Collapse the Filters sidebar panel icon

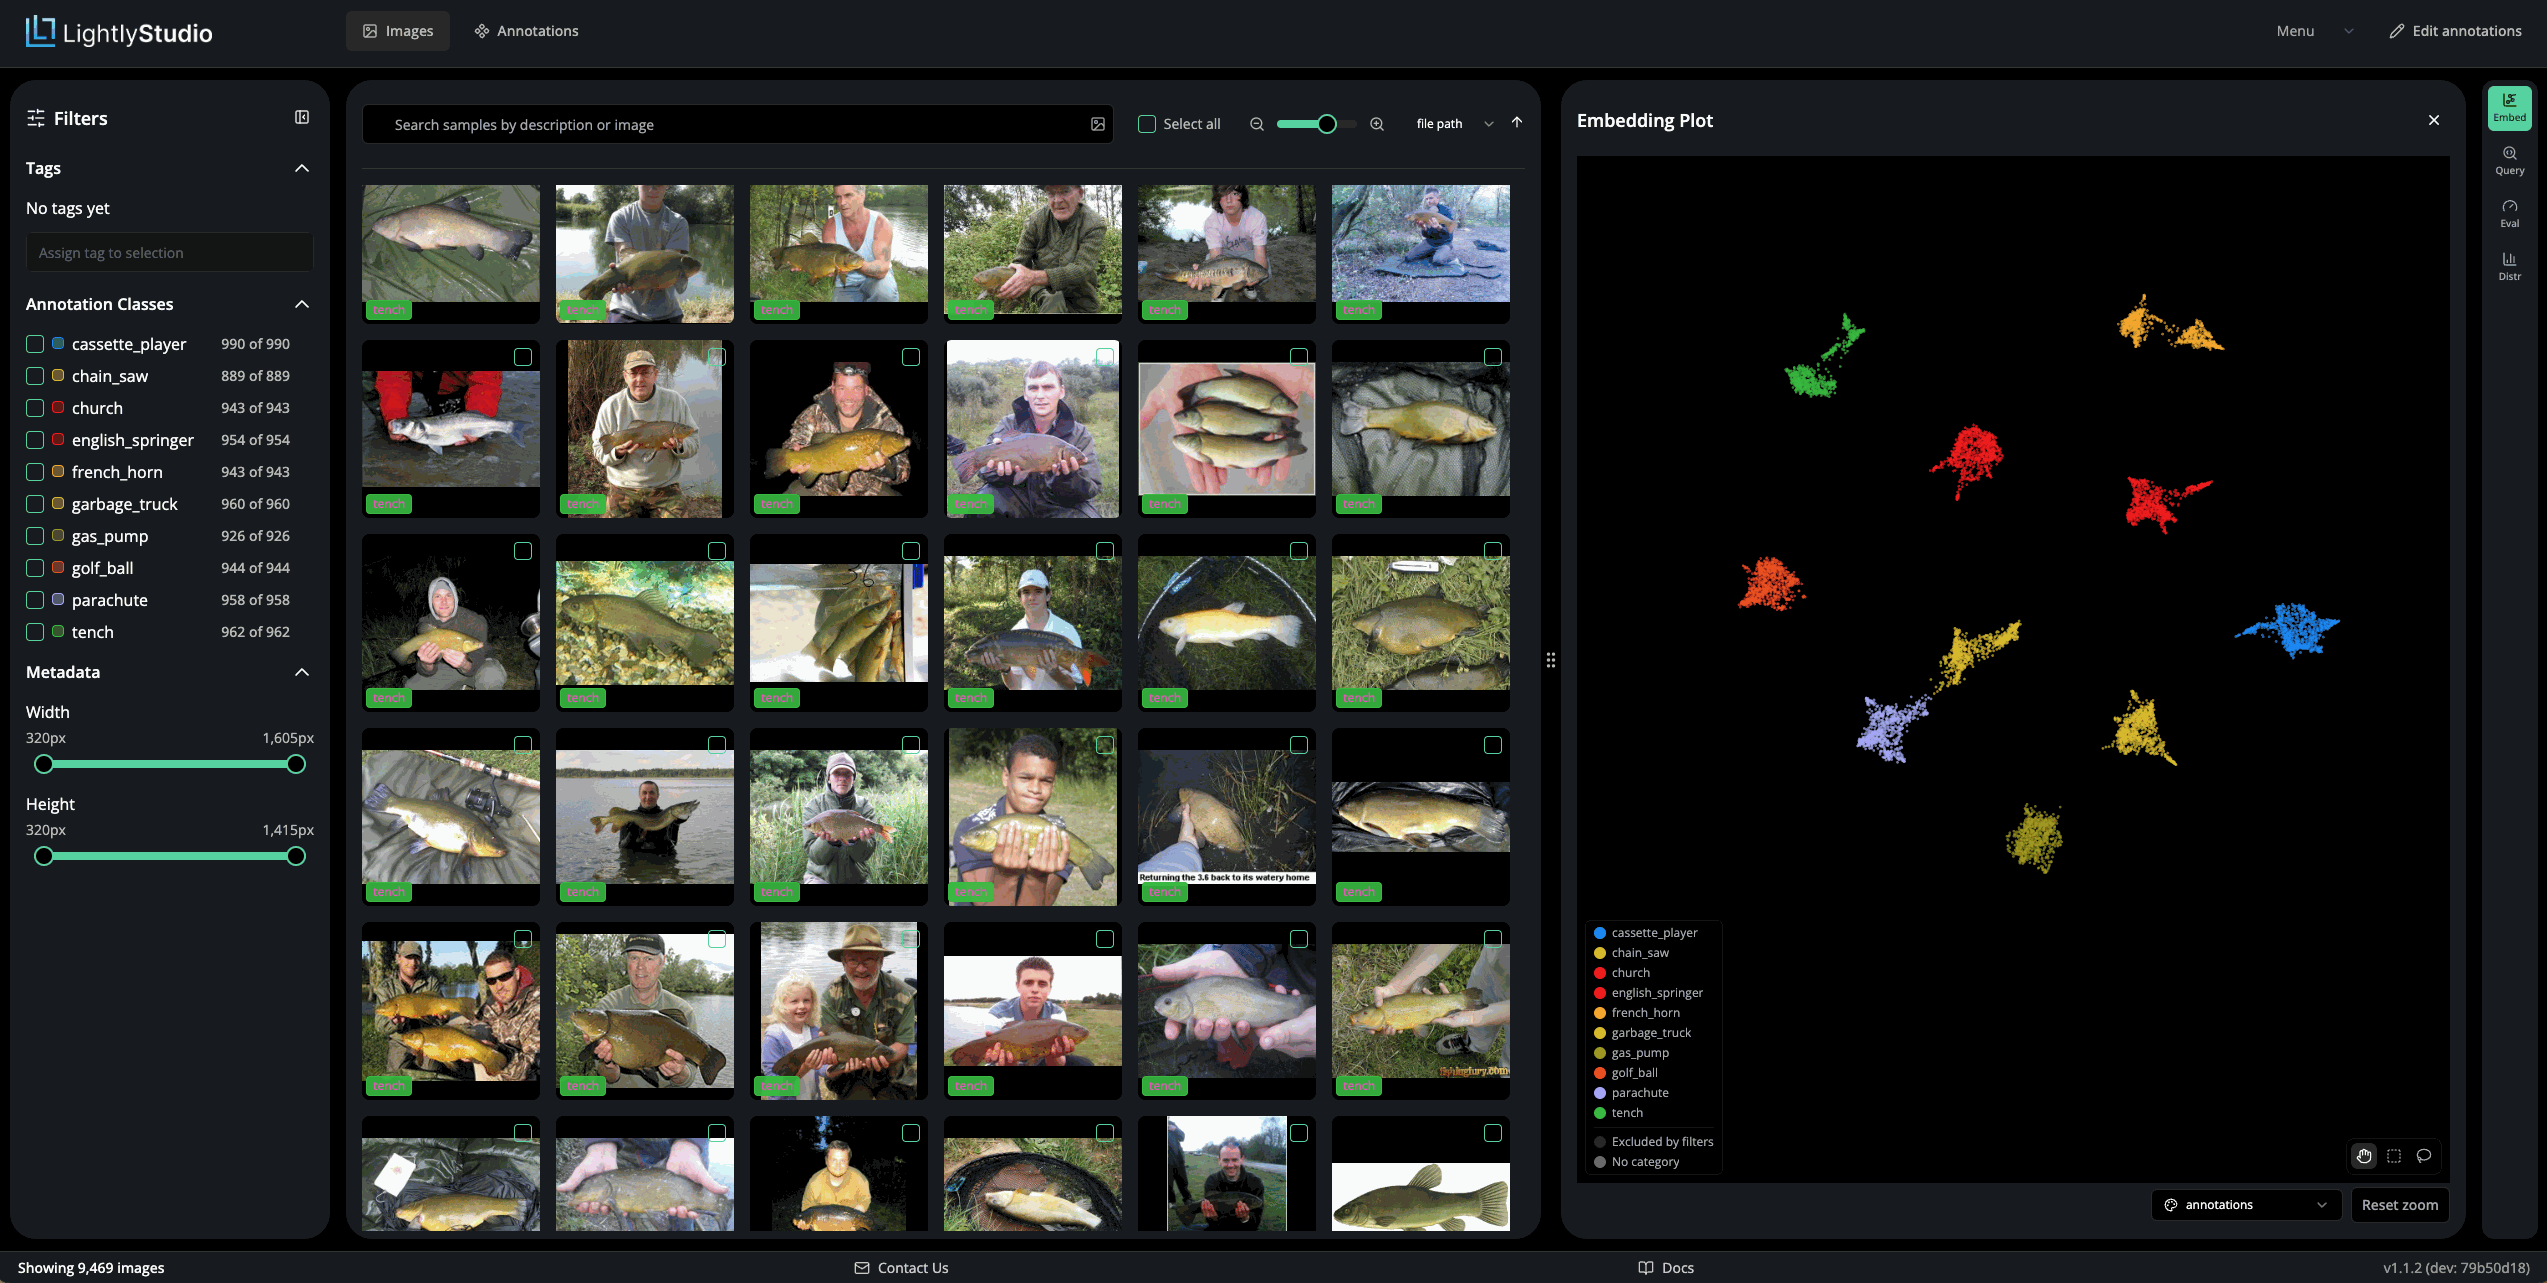tap(302, 117)
